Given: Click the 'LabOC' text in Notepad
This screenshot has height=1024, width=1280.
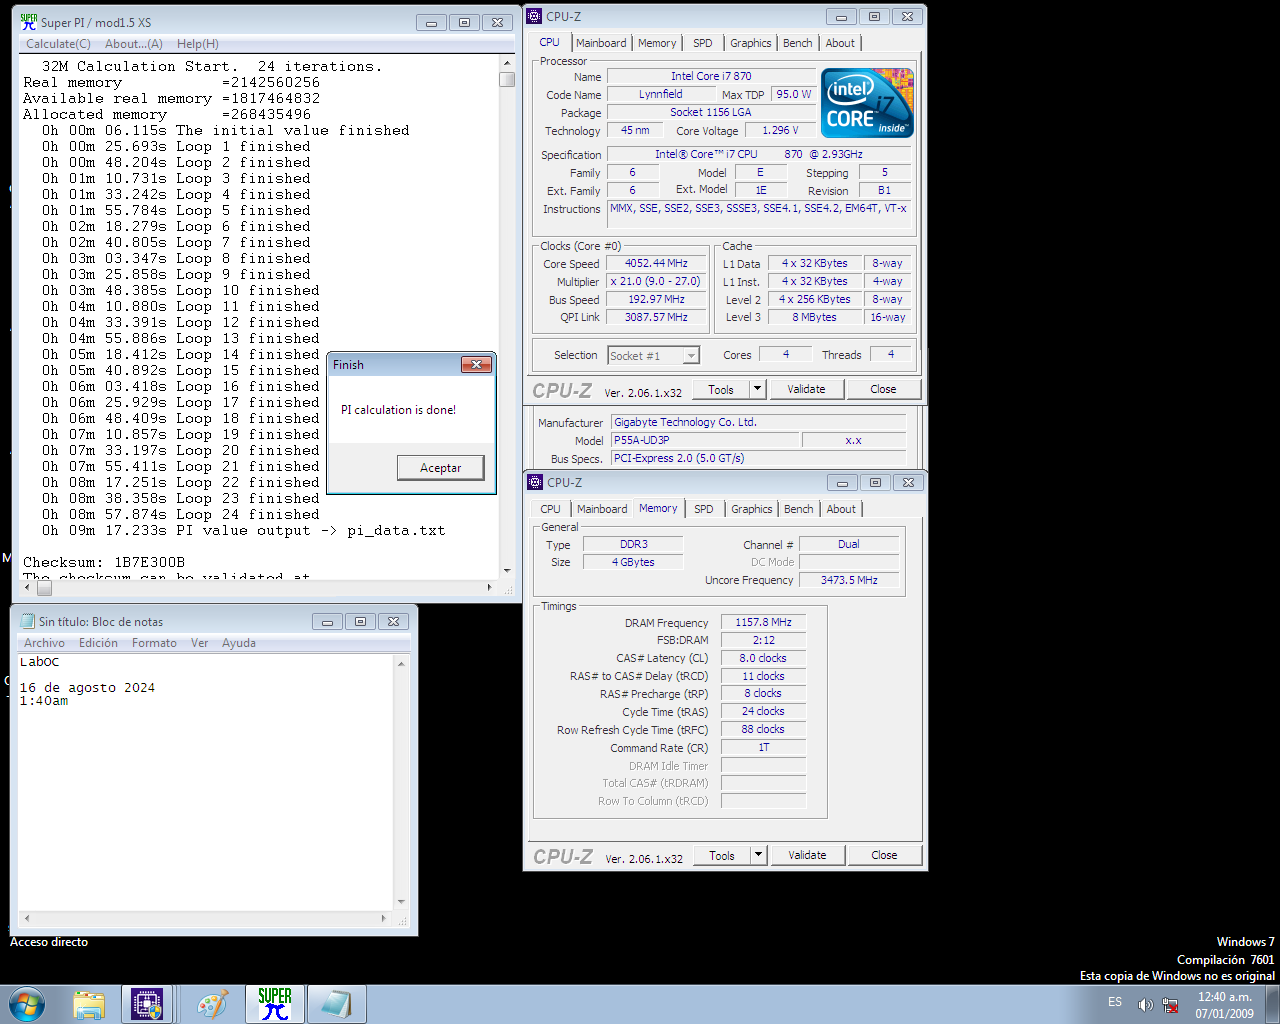Looking at the screenshot, I should 40,662.
